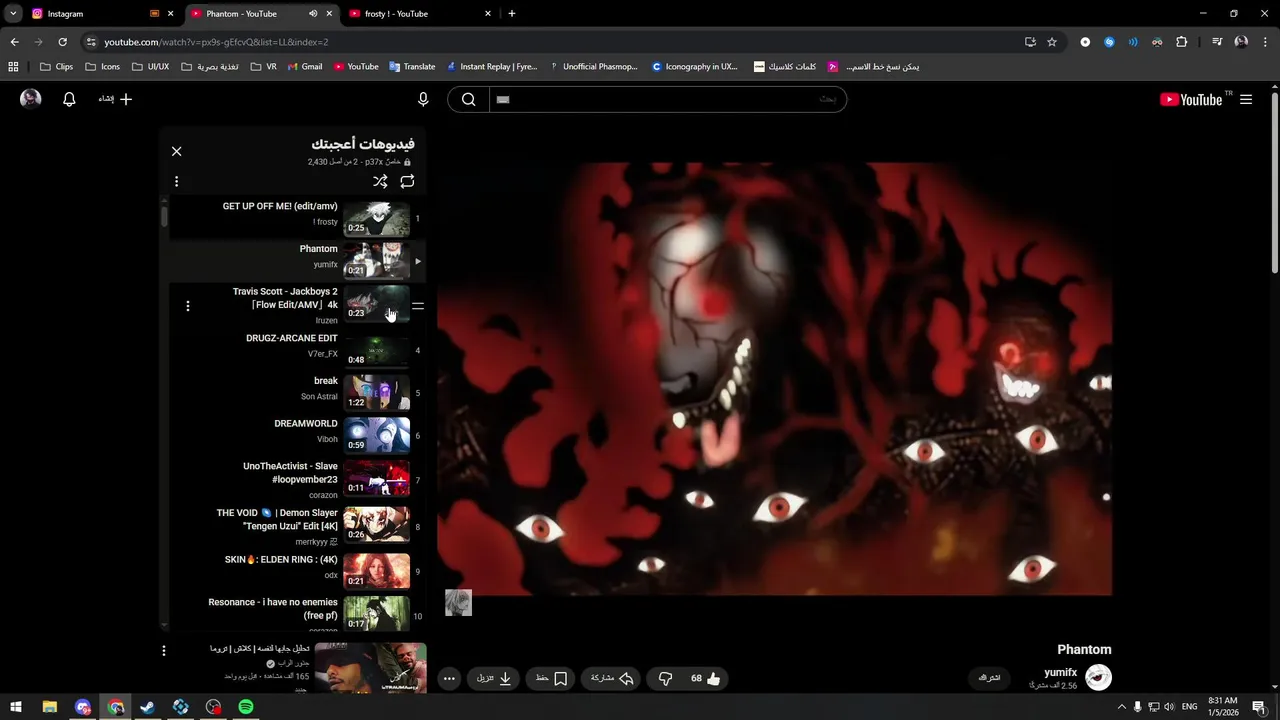Image resolution: width=1280 pixels, height=720 pixels.
Task: Toggle playlist loop icon
Action: (407, 182)
